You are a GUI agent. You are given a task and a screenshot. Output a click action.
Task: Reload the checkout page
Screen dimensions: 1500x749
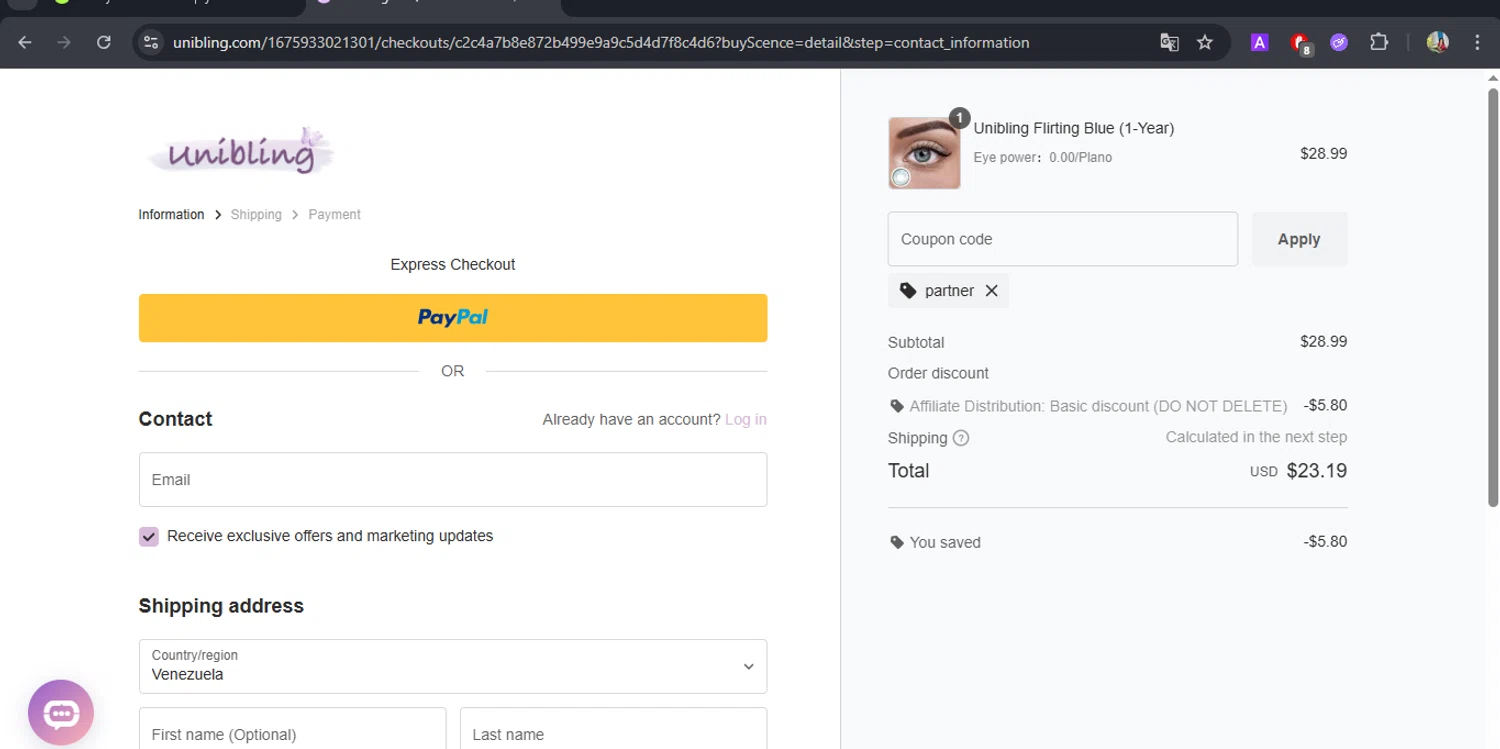(103, 42)
